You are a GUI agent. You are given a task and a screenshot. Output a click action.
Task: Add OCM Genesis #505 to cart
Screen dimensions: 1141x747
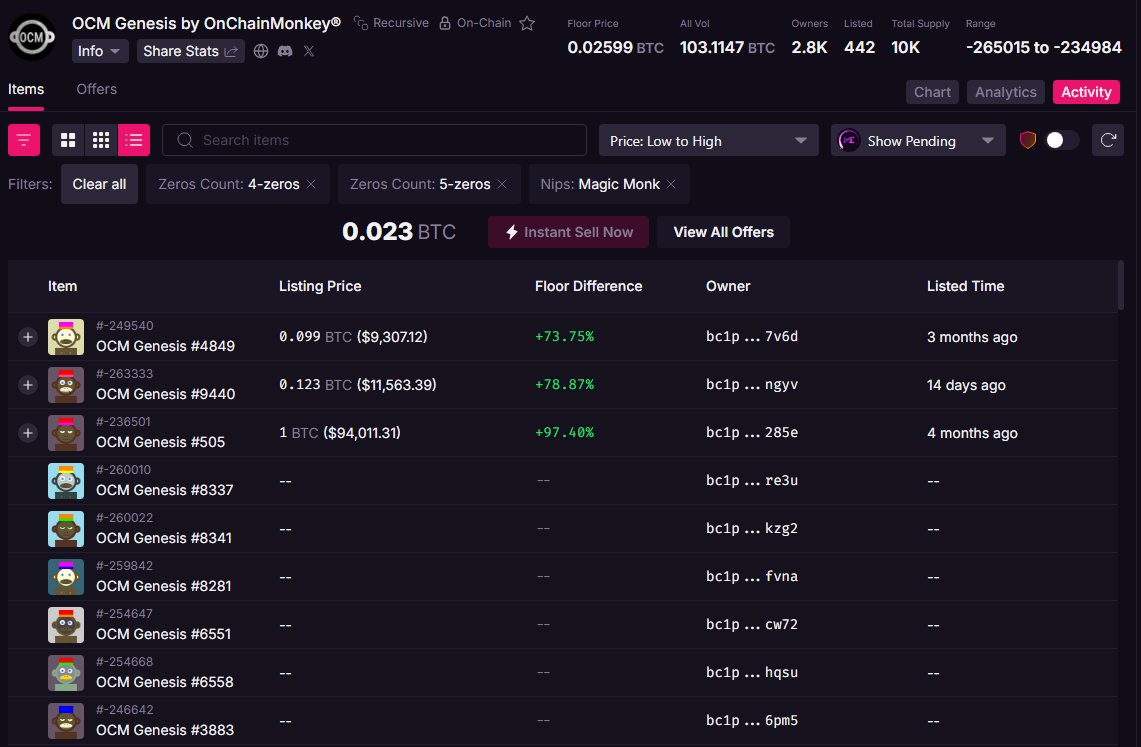(x=28, y=433)
